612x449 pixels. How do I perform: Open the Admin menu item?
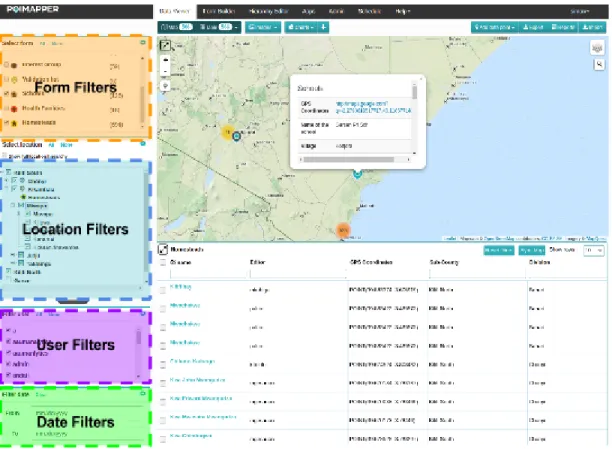[336, 11]
